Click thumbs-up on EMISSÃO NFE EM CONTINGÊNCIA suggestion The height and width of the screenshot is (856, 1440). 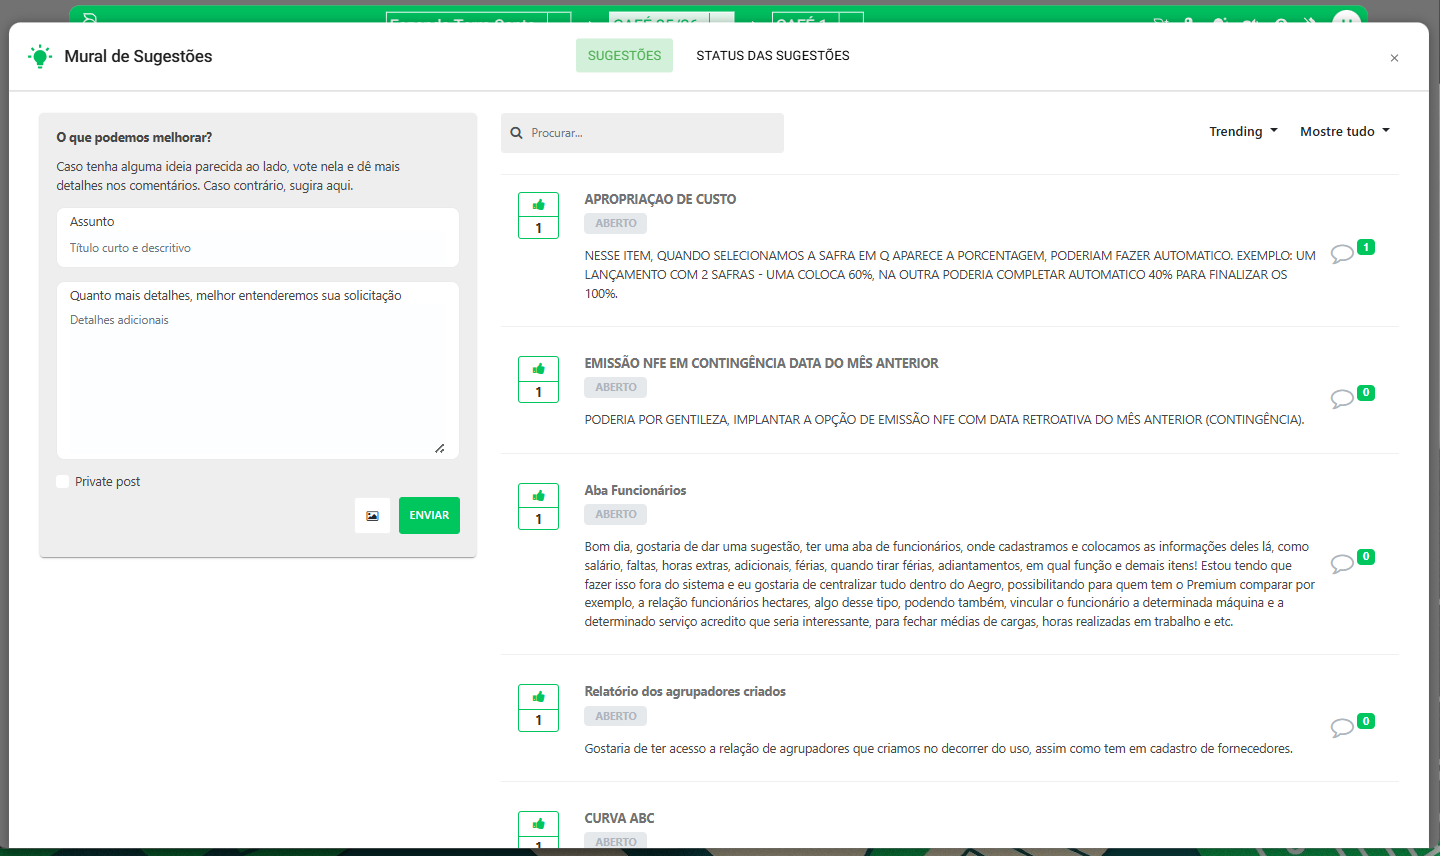pyautogui.click(x=538, y=369)
